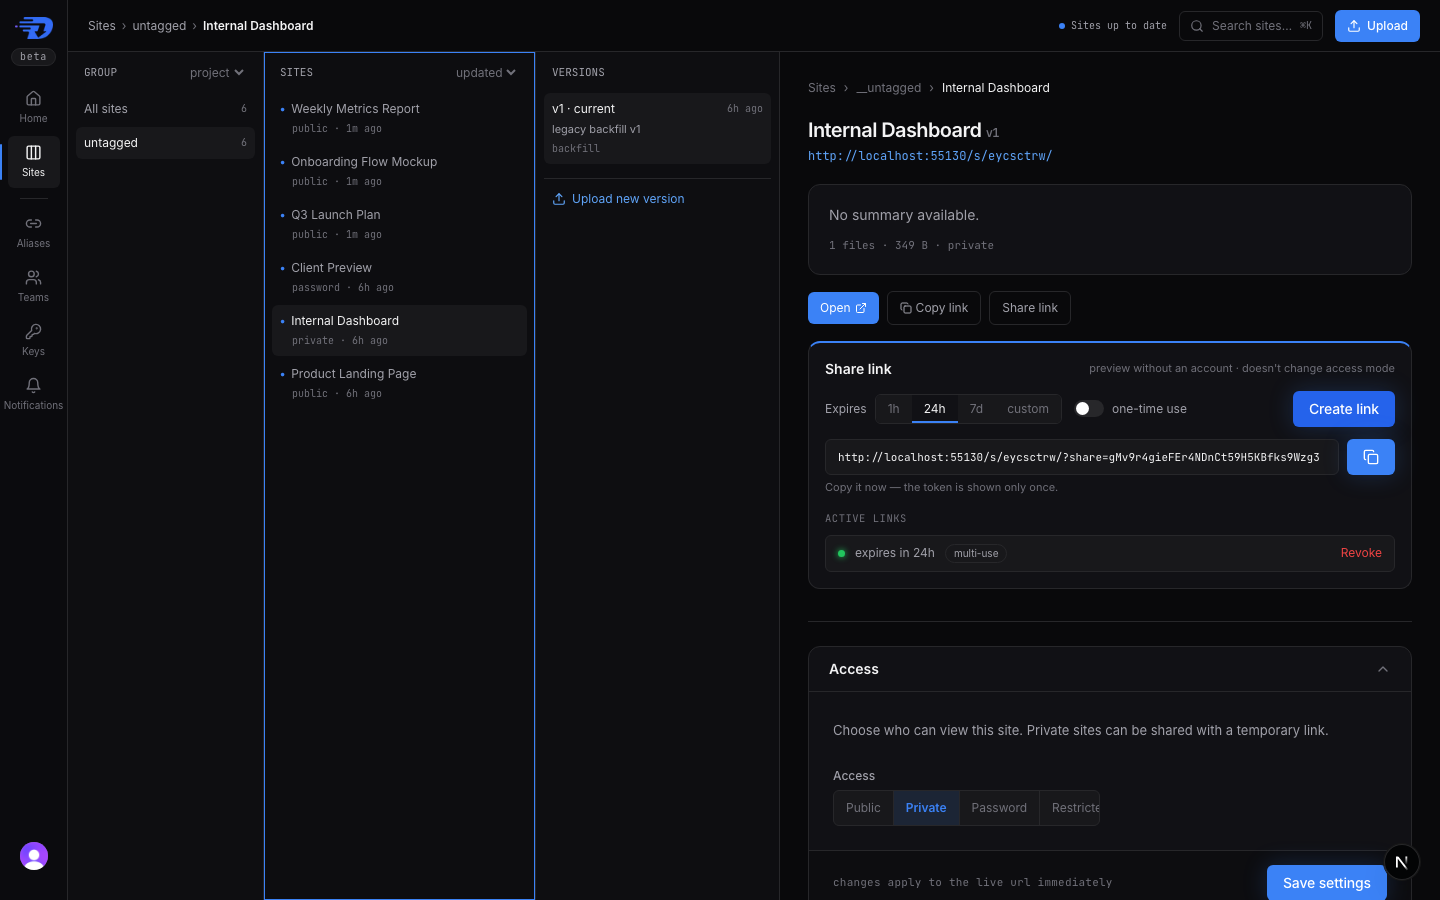Open Client Preview site

coord(399,277)
